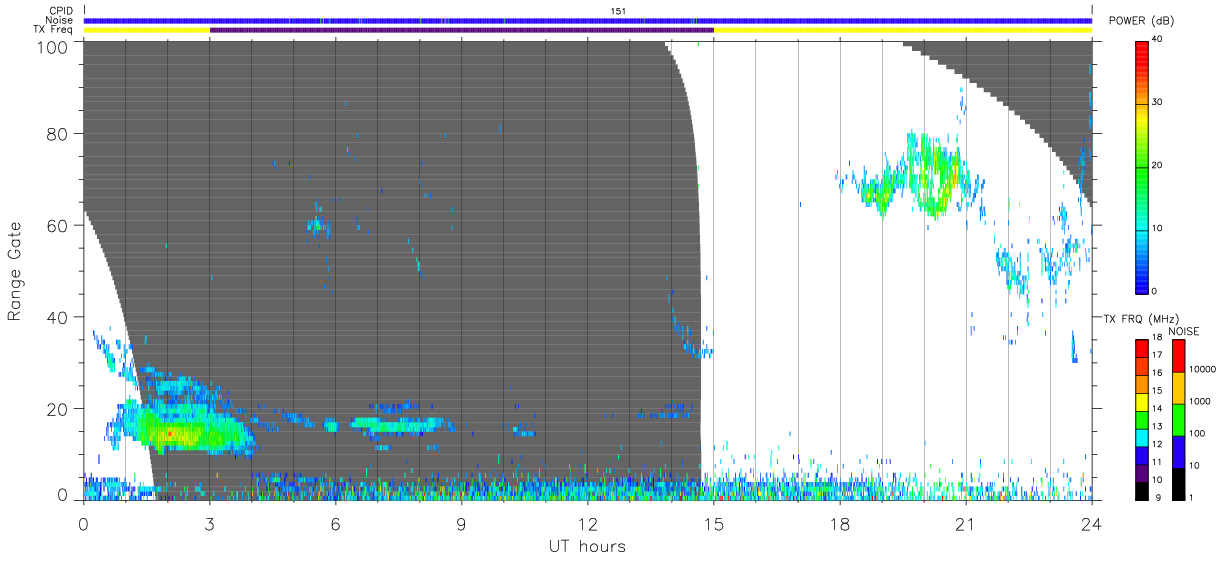1228x567 pixels.
Task: Click the 'UT hours' axis title
Action: (587, 546)
